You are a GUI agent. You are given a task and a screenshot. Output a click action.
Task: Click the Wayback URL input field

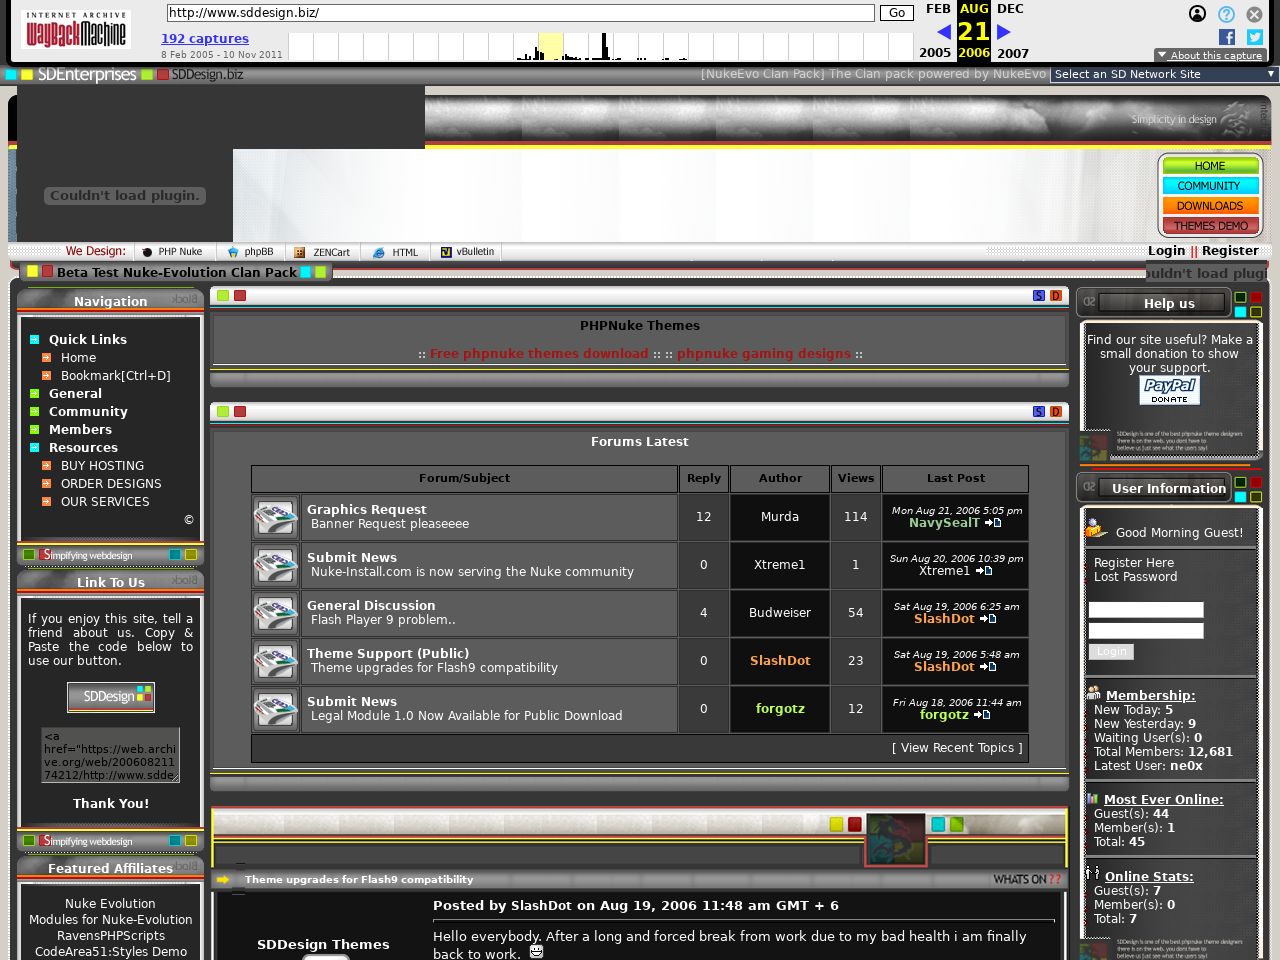click(520, 13)
